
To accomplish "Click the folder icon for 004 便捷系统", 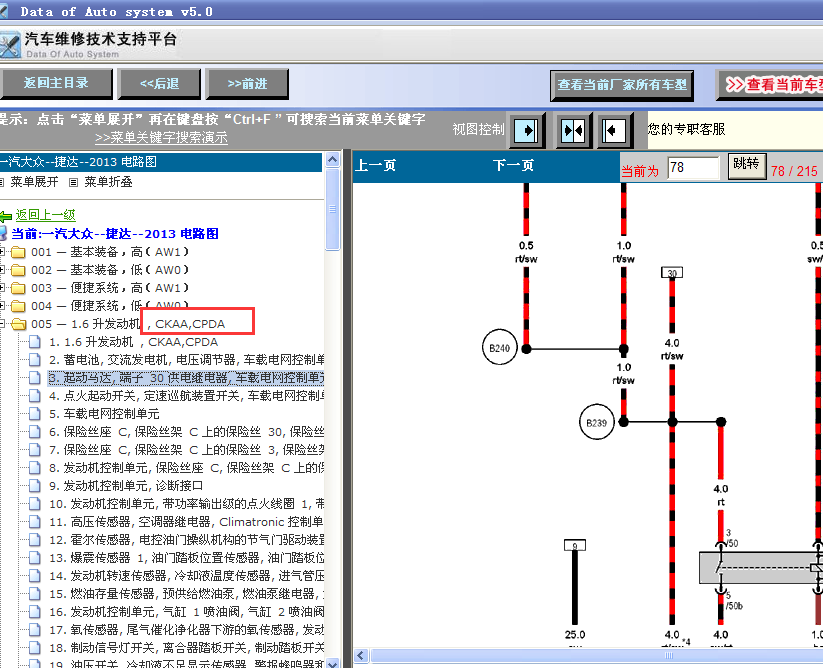I will (x=18, y=306).
